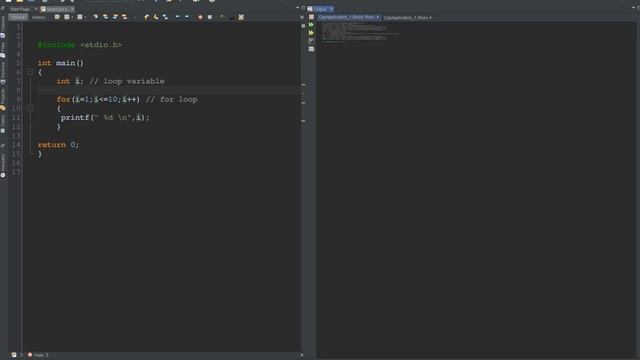
Task: Maximize the editor window via restore icon
Action: point(303,8)
